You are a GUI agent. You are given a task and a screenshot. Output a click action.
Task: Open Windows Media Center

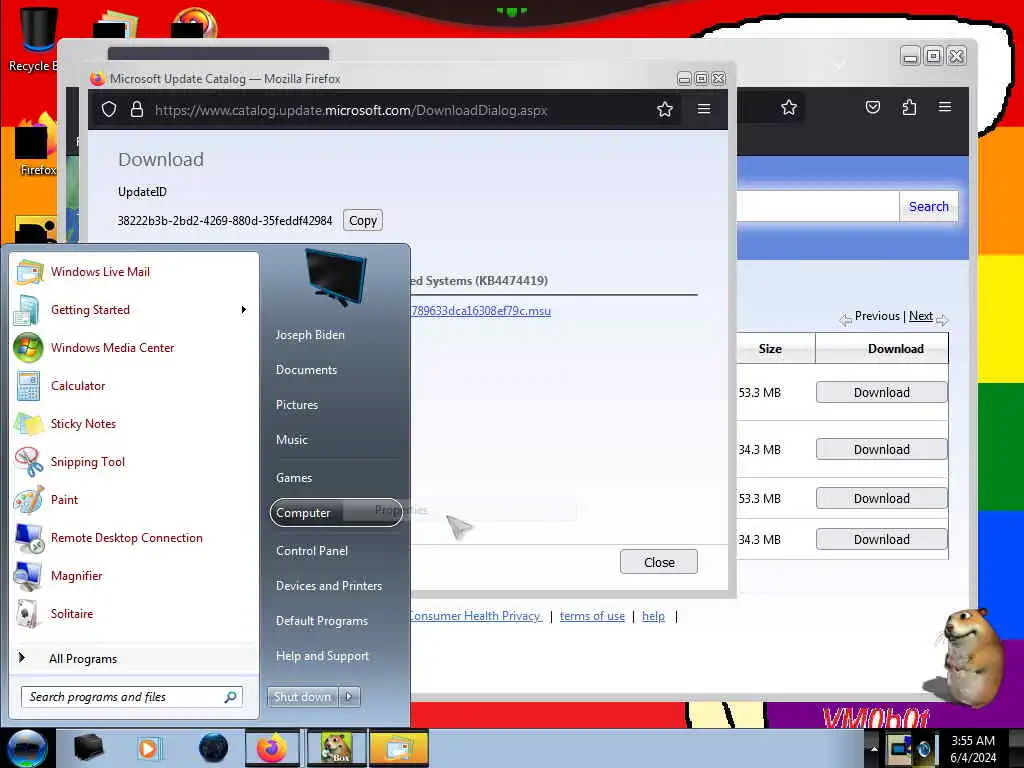pyautogui.click(x=112, y=347)
